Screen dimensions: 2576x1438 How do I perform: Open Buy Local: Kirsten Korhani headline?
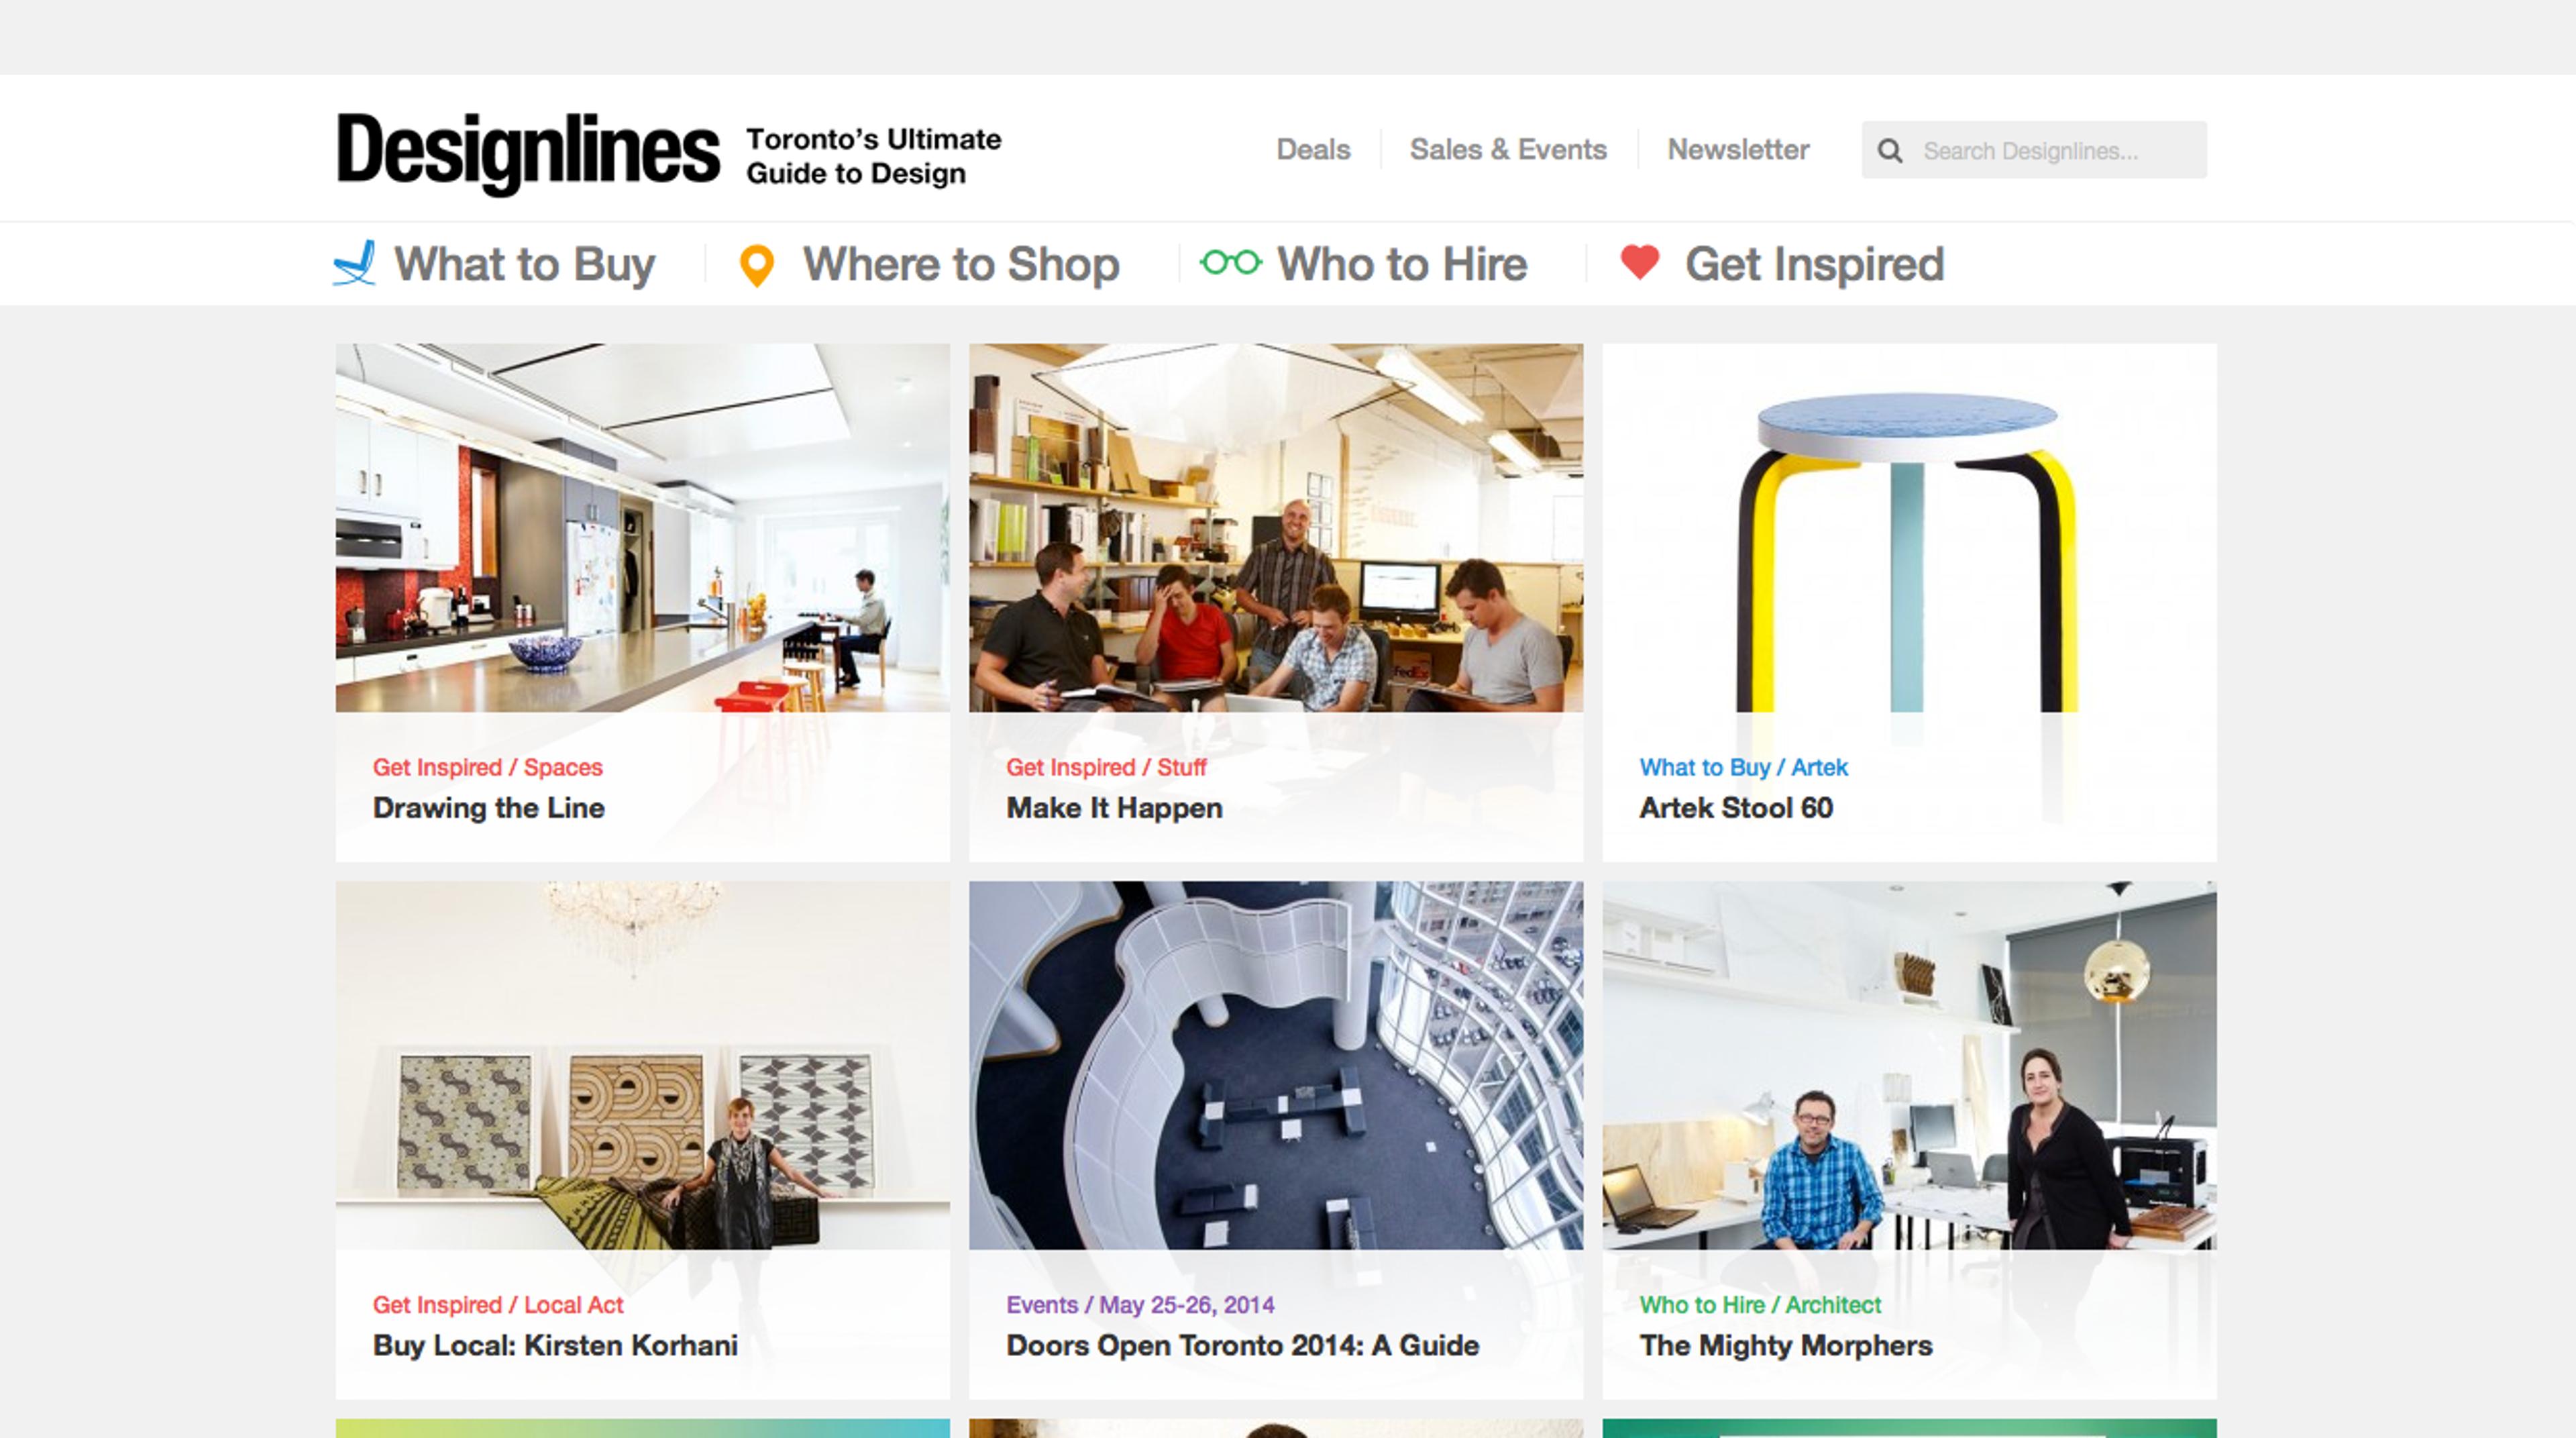555,1345
